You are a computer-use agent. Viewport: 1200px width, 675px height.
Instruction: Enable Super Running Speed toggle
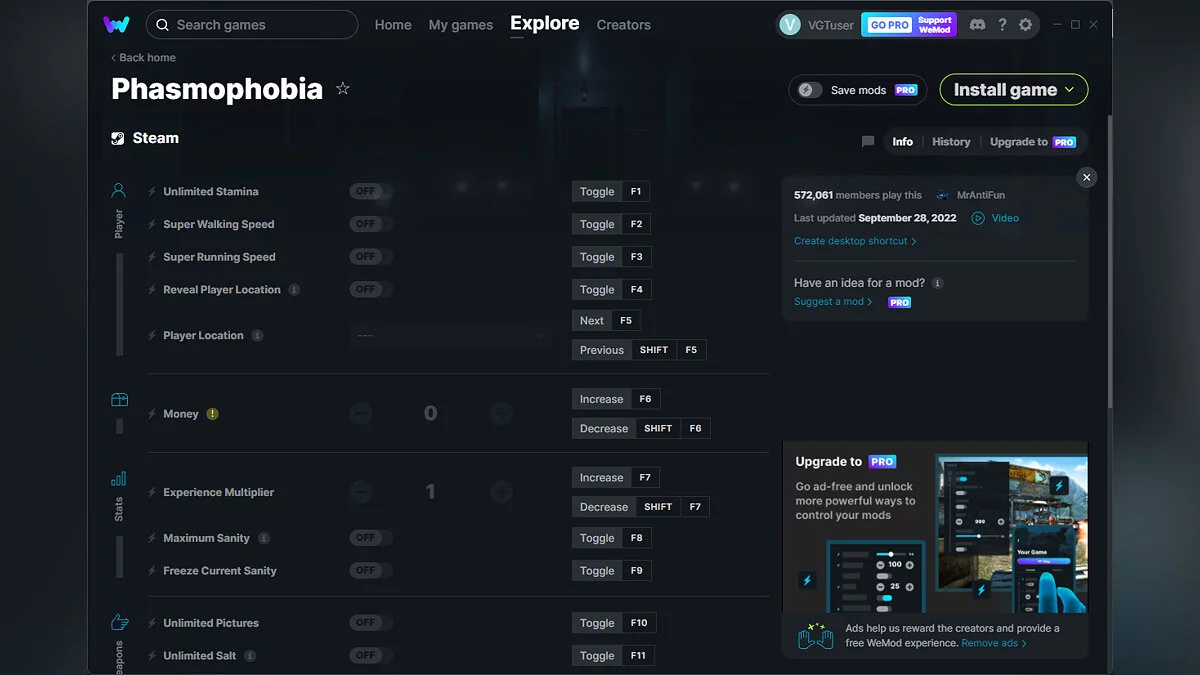[x=371, y=257]
